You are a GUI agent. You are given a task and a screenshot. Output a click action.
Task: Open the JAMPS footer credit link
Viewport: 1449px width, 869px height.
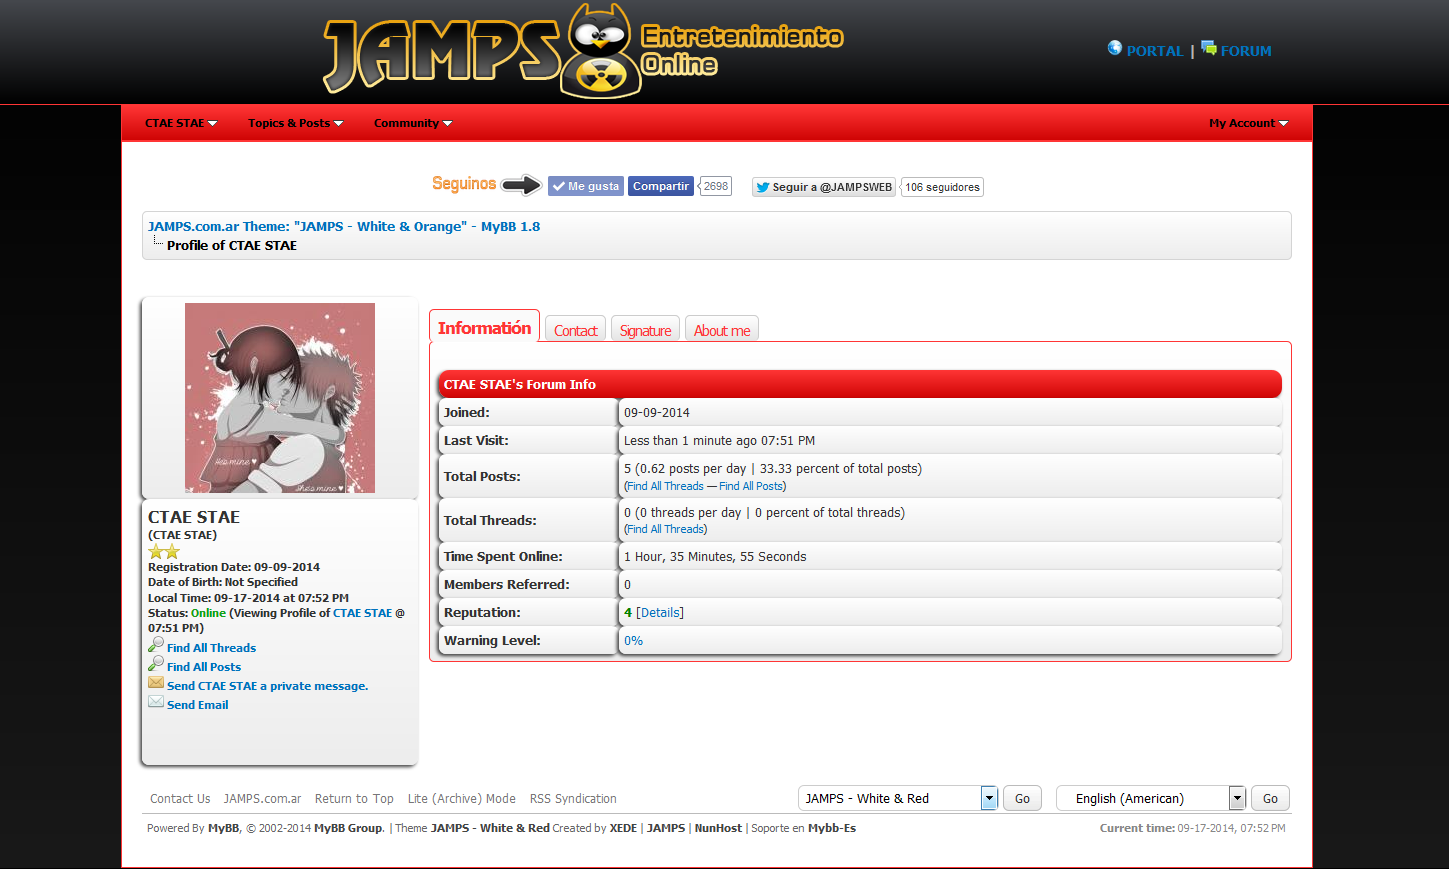[x=666, y=828]
